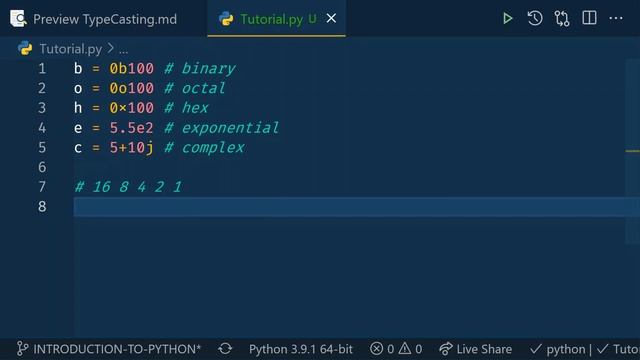Select Python 3.9.1 64-bit interpreter
This screenshot has width=640, height=360.
click(301, 349)
